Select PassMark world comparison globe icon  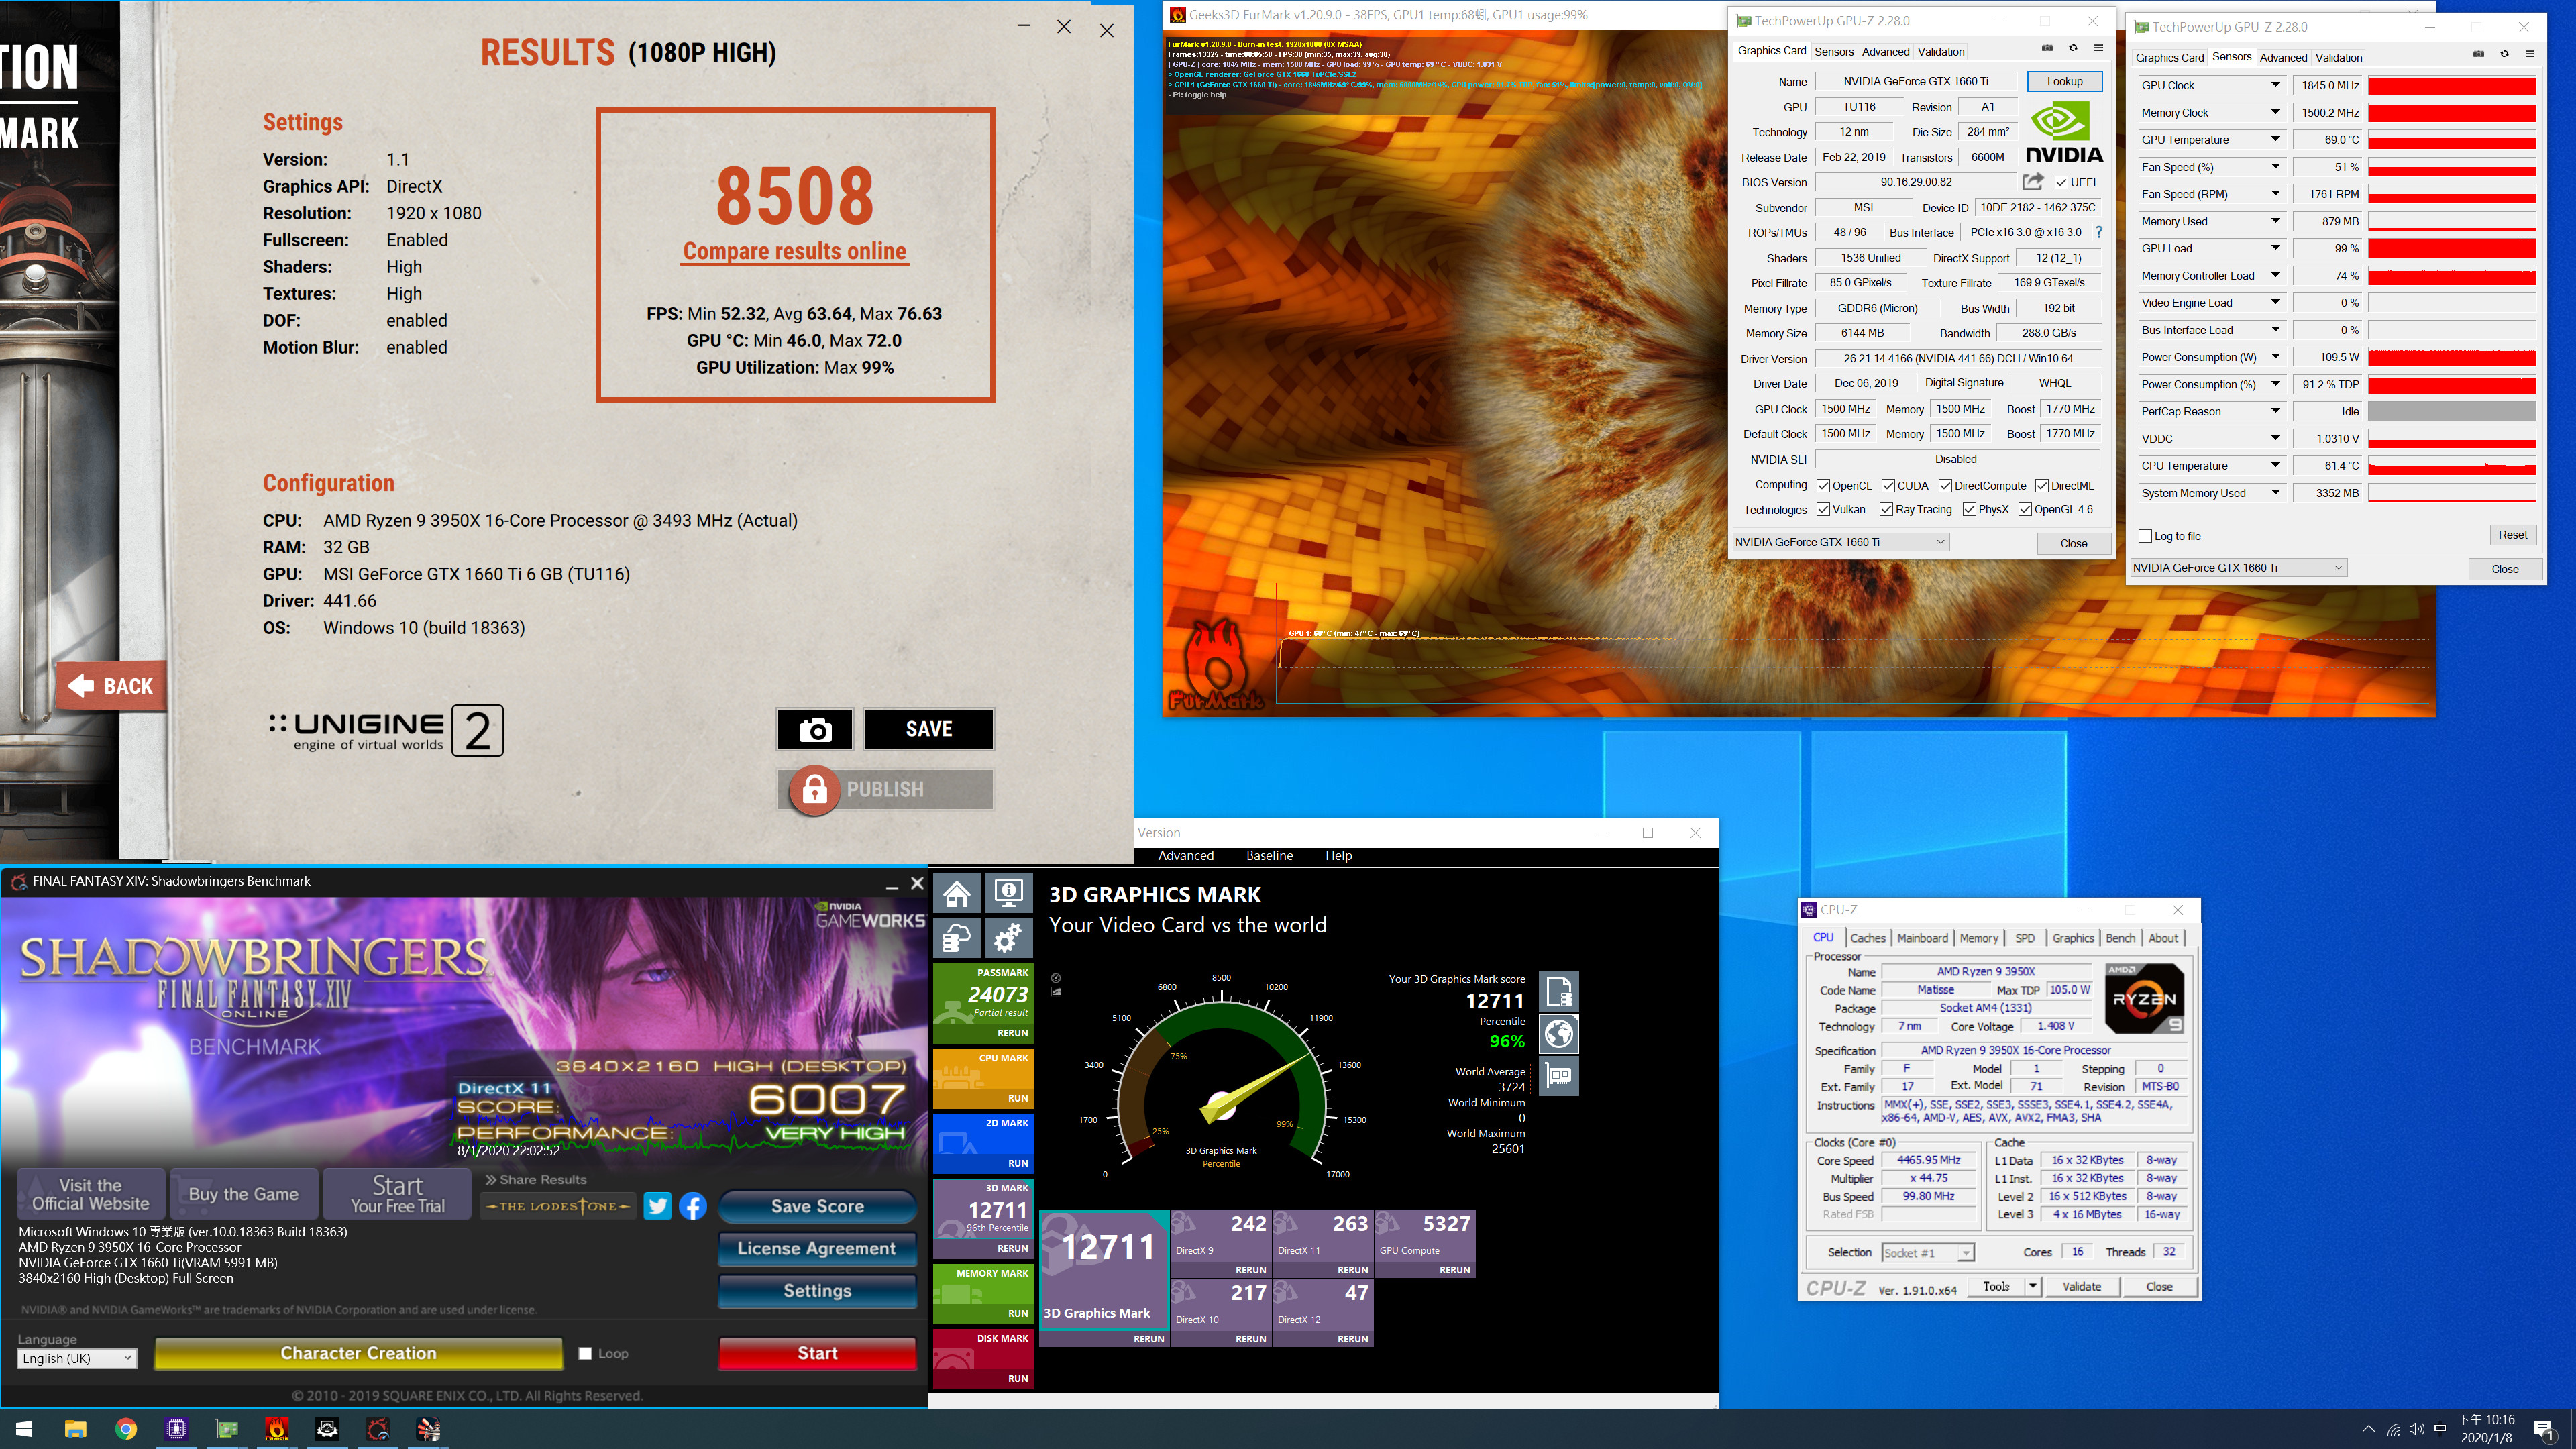pyautogui.click(x=1558, y=1034)
